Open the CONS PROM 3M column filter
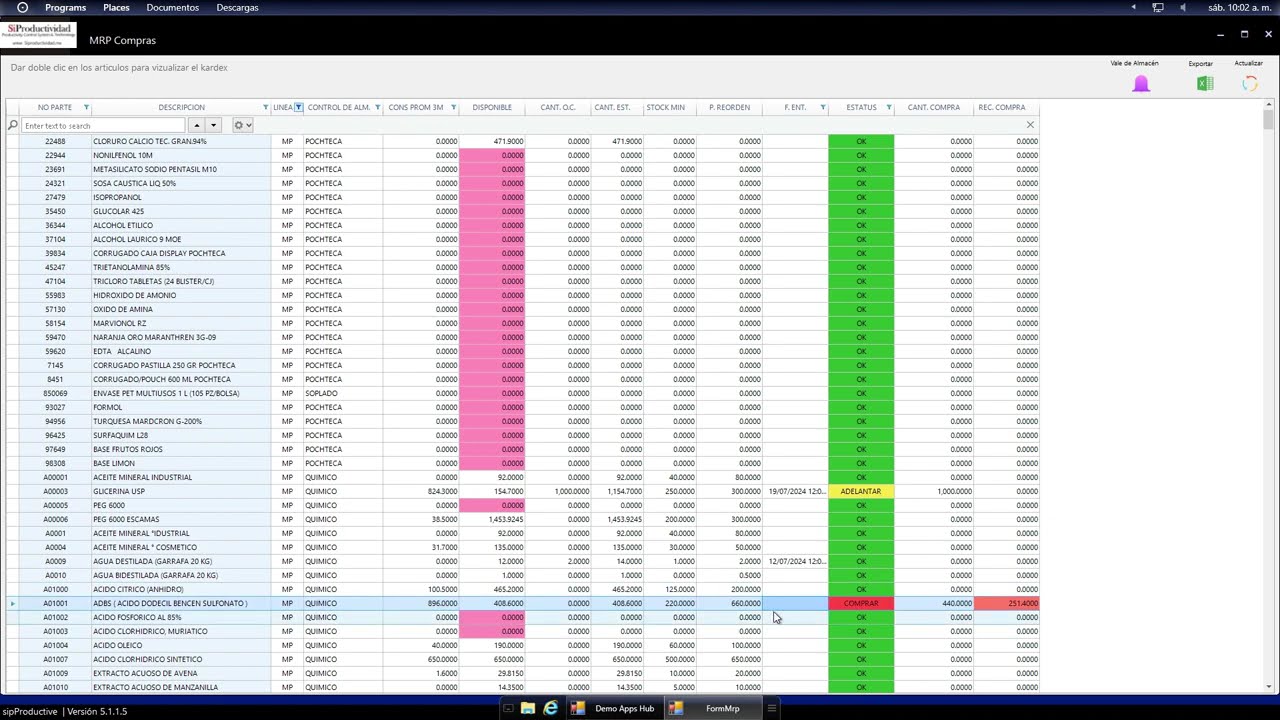The height and width of the screenshot is (720, 1280). [x=453, y=107]
